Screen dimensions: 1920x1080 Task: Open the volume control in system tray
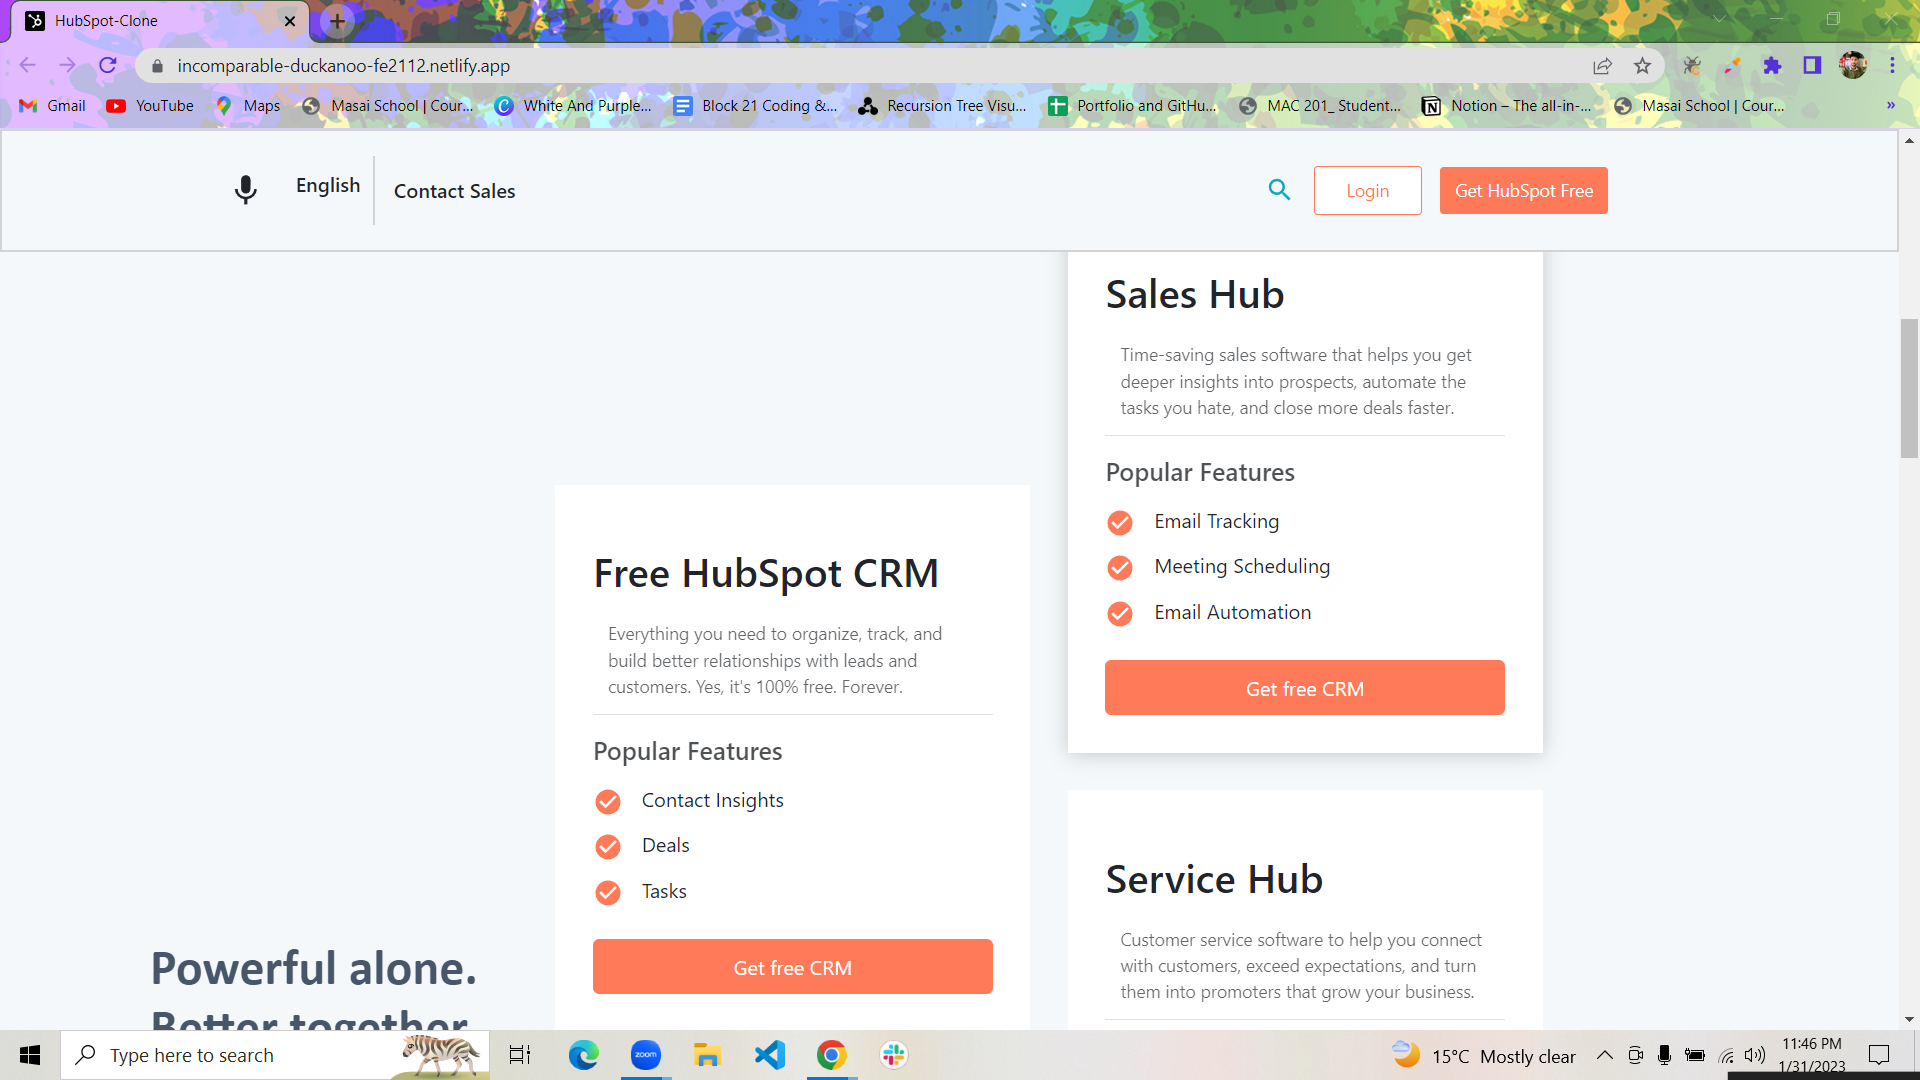click(1755, 1055)
